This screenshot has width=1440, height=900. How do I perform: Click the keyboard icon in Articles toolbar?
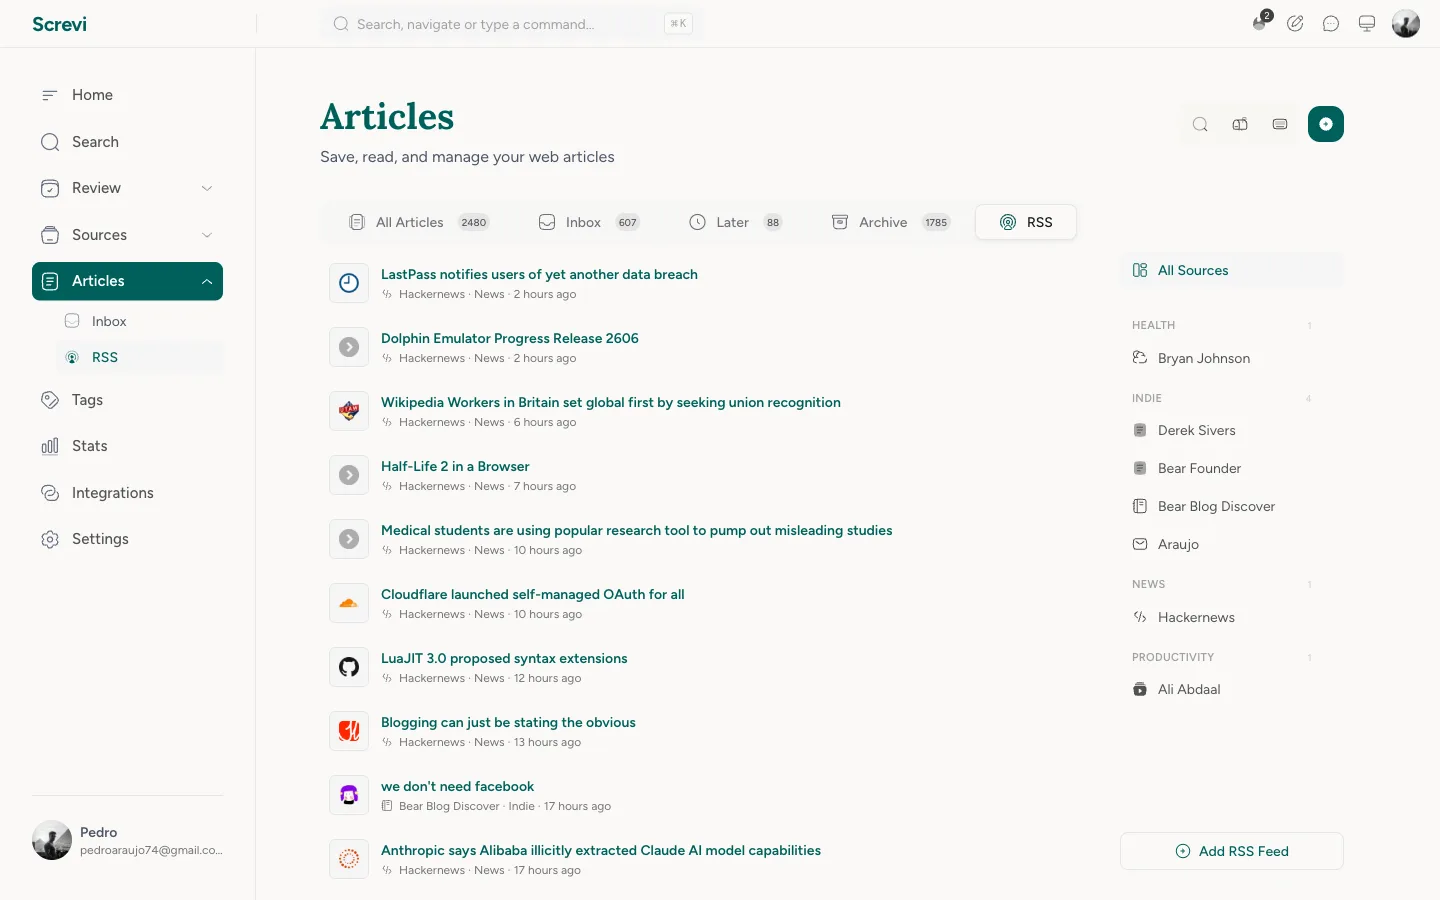(x=1280, y=124)
